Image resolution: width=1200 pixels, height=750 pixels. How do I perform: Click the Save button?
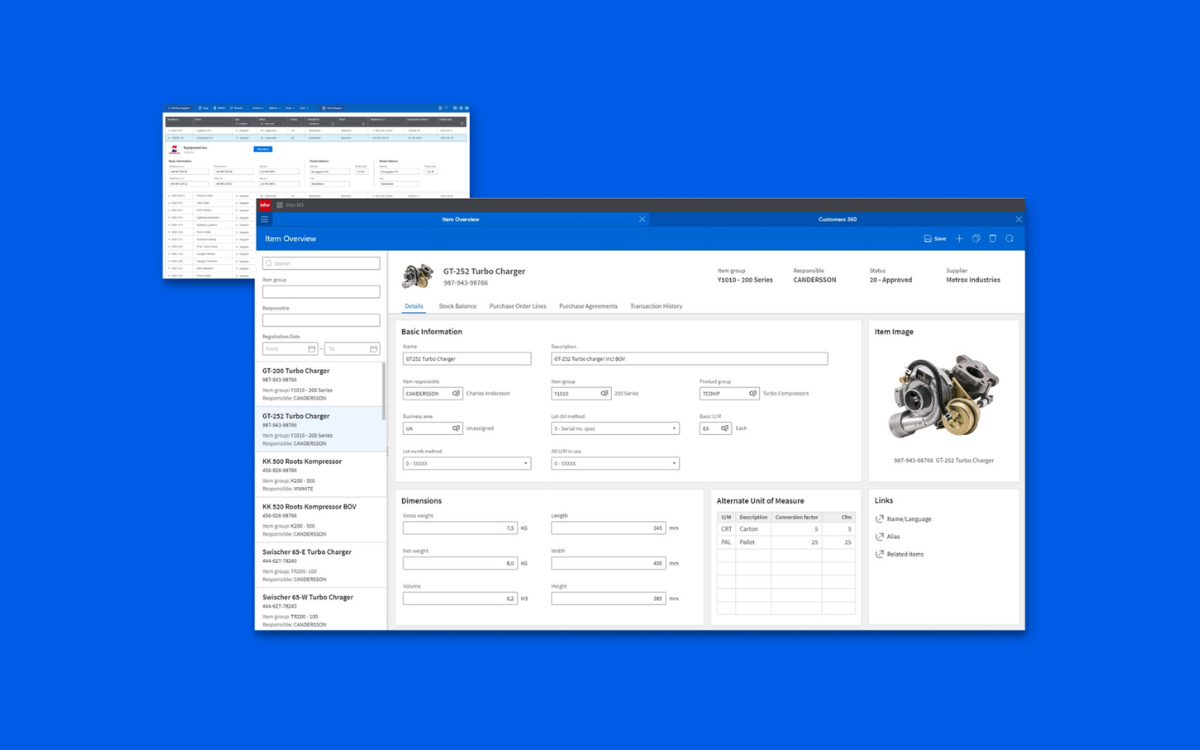click(x=935, y=239)
